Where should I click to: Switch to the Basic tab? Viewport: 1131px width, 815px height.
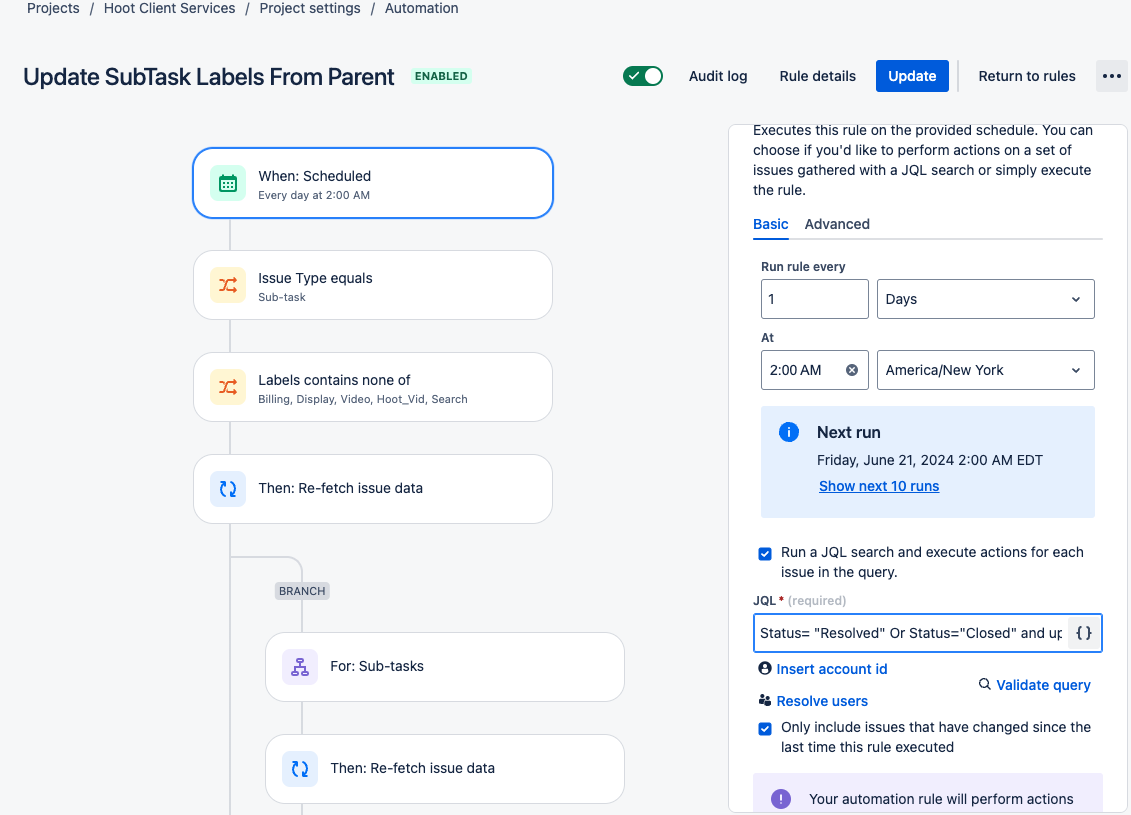point(770,224)
